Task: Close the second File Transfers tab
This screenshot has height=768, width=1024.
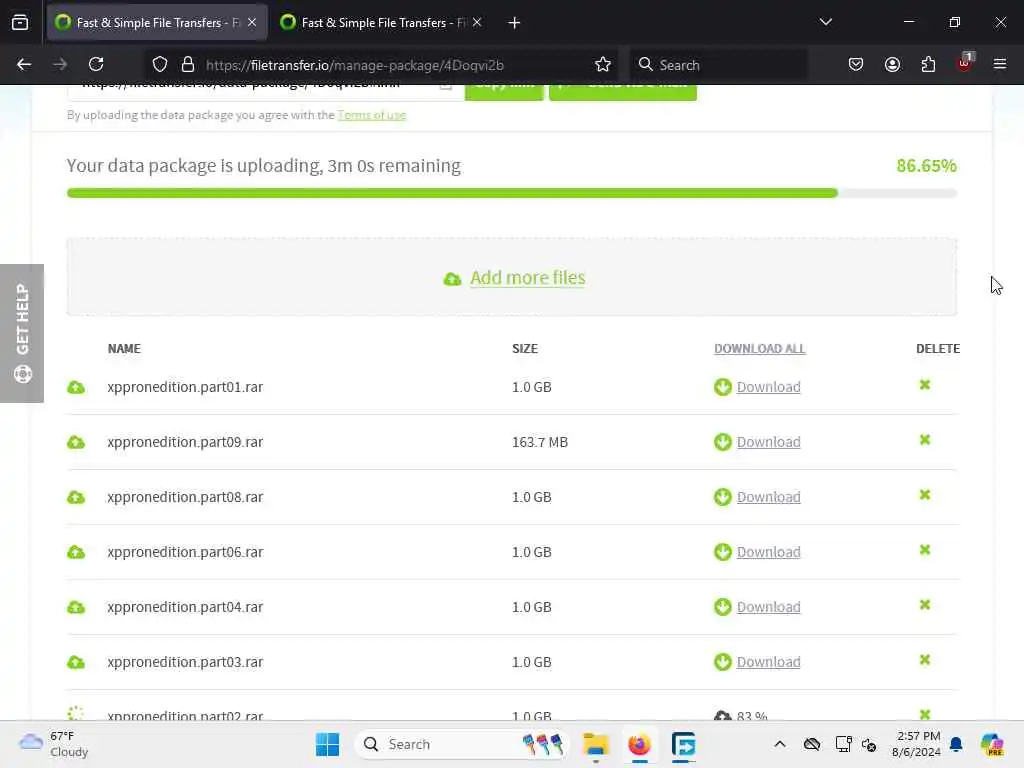Action: [477, 22]
